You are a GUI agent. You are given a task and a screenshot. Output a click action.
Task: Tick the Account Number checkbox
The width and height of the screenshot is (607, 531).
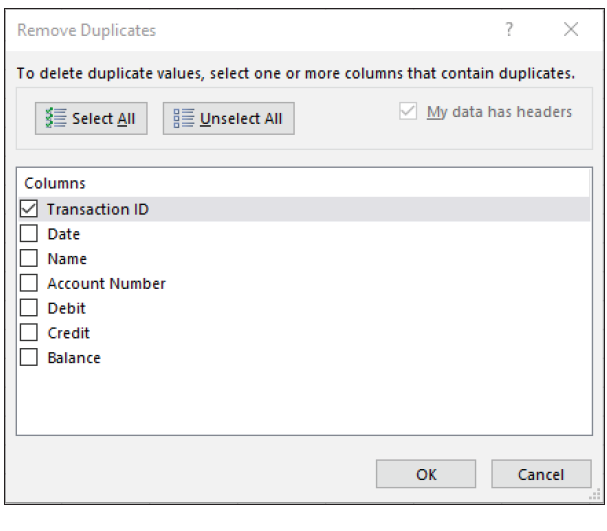tap(29, 284)
